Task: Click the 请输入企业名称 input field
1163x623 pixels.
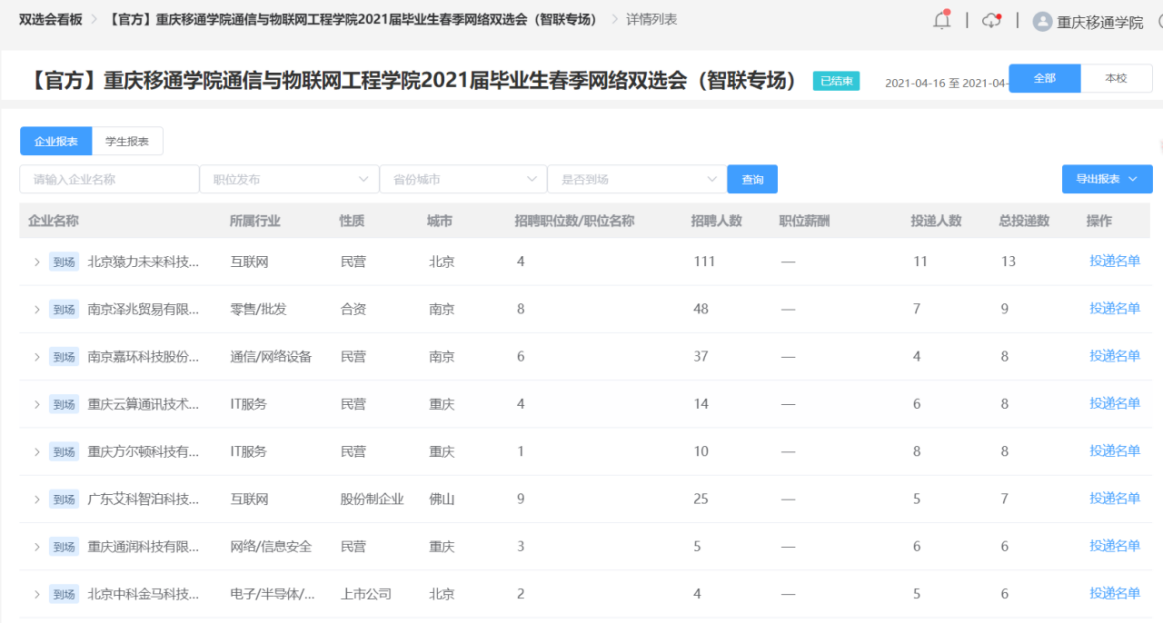Action: (x=109, y=180)
